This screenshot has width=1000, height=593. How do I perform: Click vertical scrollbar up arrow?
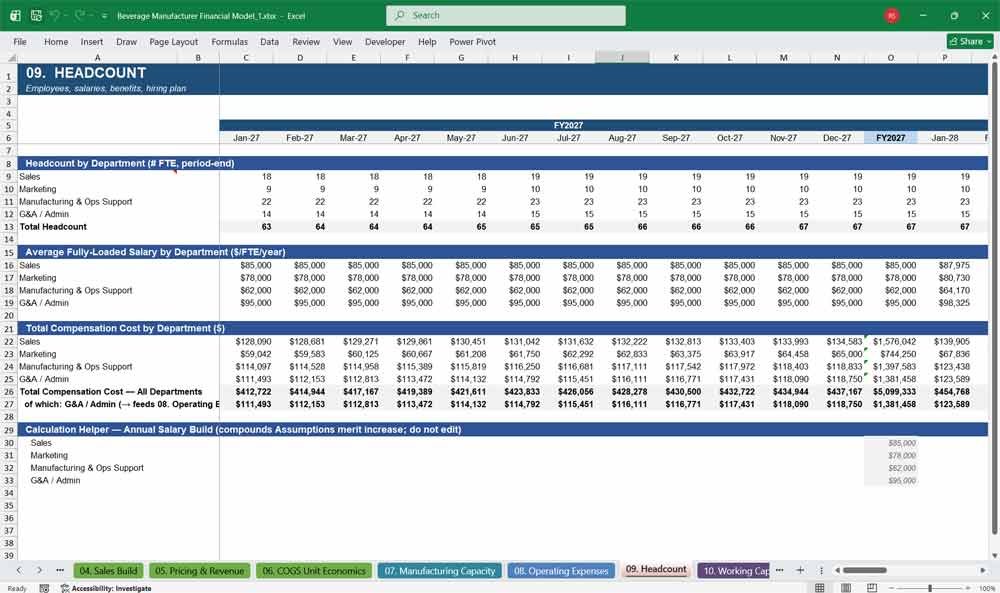(994, 57)
